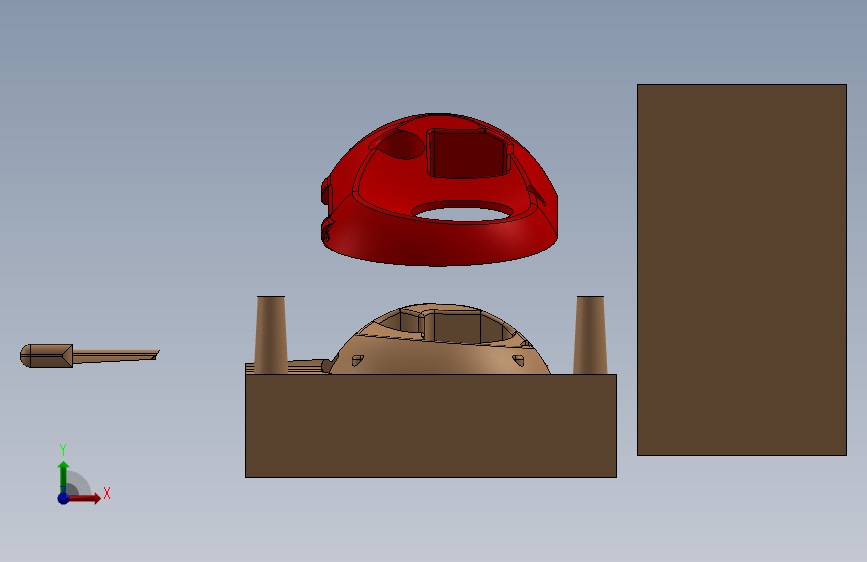Click the red X axis arrow of triad
This screenshot has height=562, width=867.
coord(87,498)
